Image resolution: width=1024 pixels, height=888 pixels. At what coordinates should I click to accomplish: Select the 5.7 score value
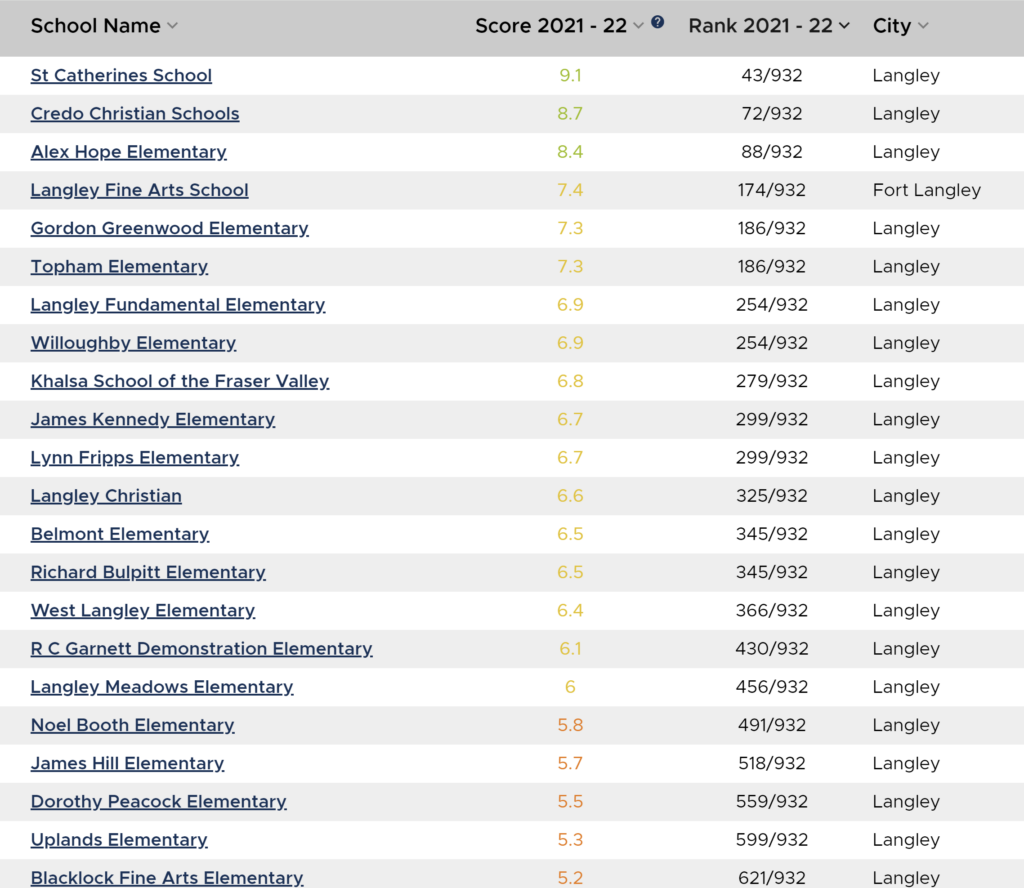(x=570, y=763)
